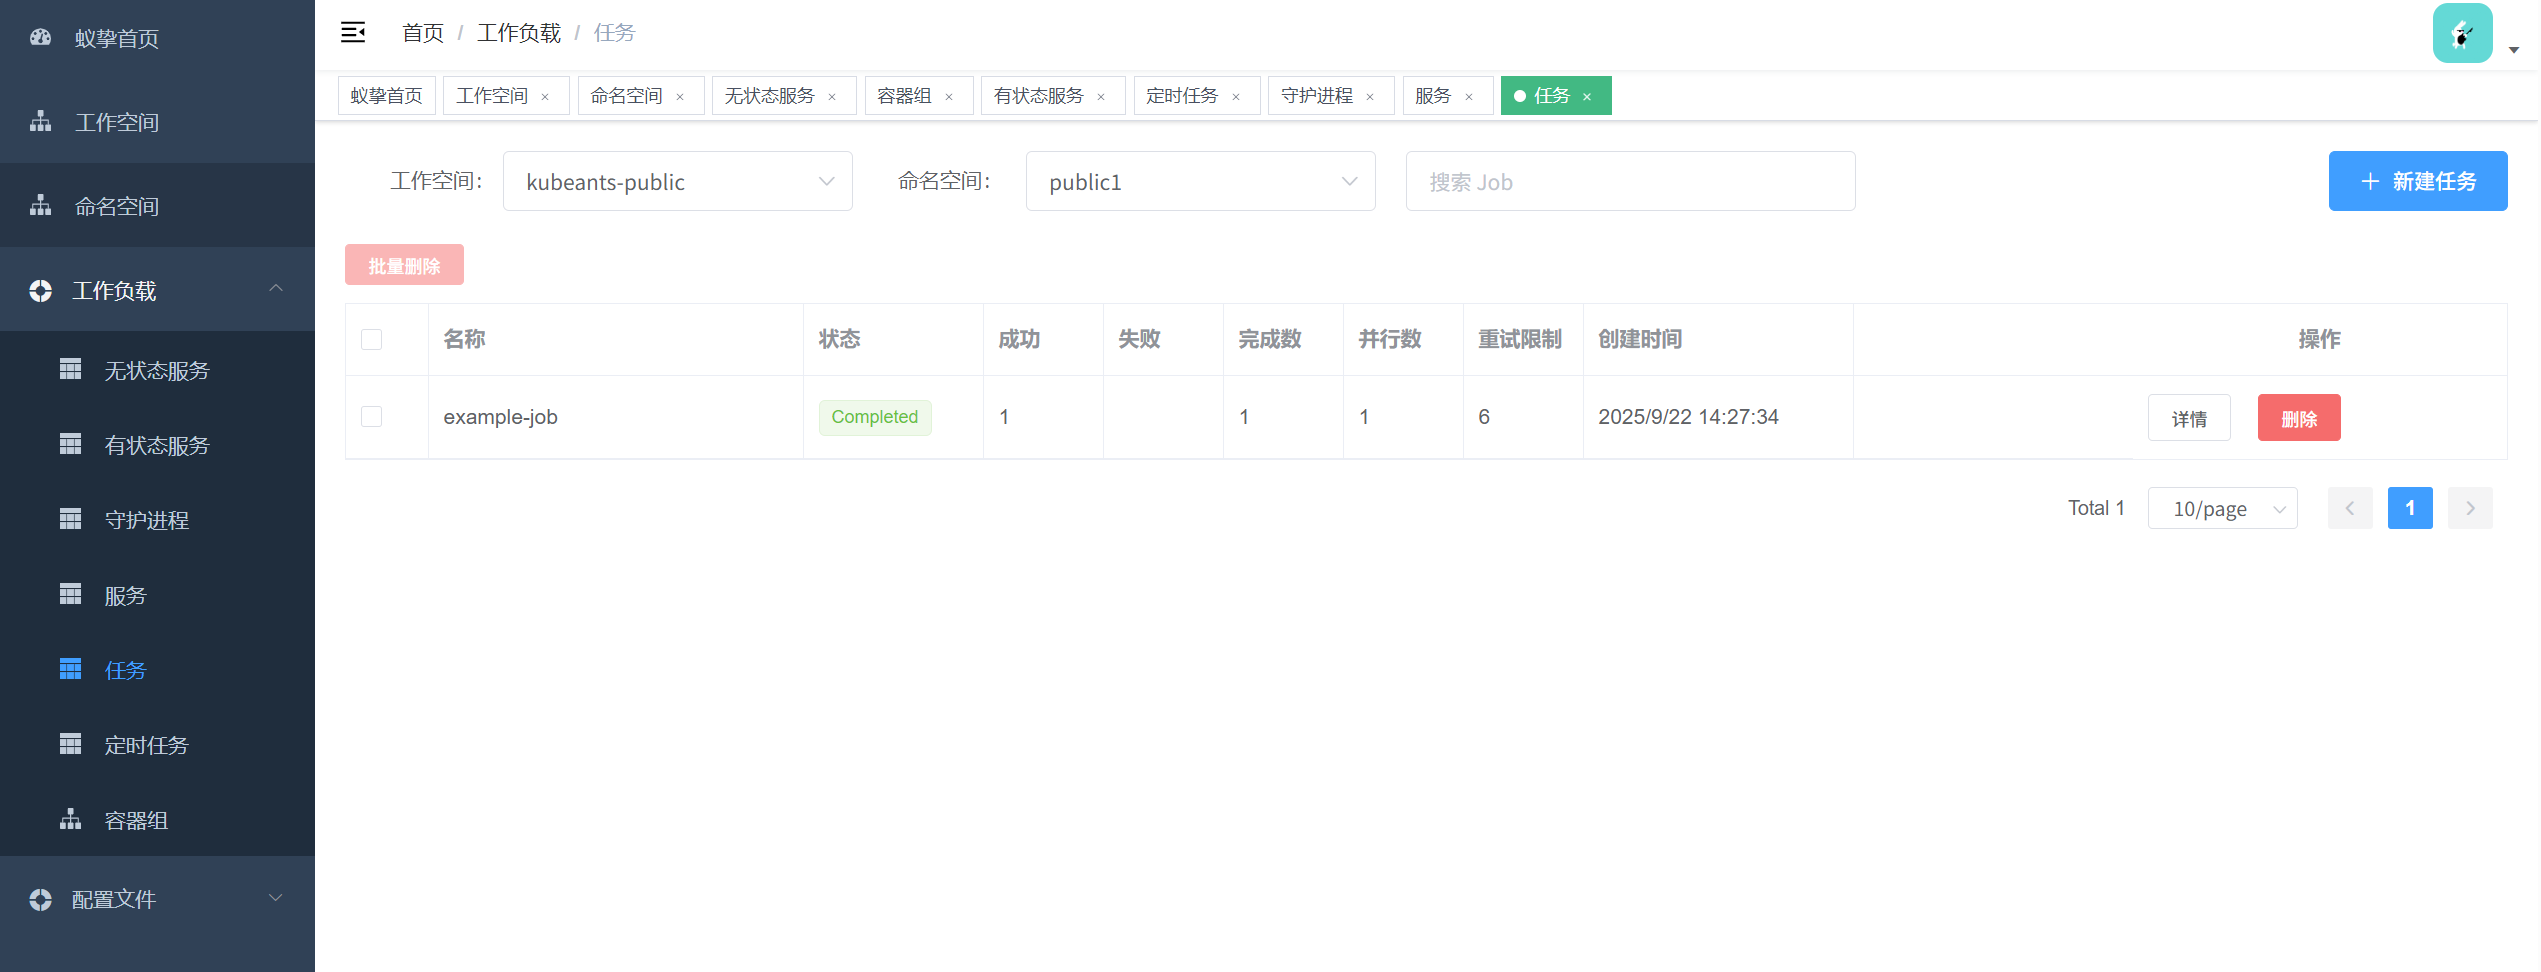Toggle the select-all checkbox in table header
The width and height of the screenshot is (2541, 972).
(x=371, y=340)
